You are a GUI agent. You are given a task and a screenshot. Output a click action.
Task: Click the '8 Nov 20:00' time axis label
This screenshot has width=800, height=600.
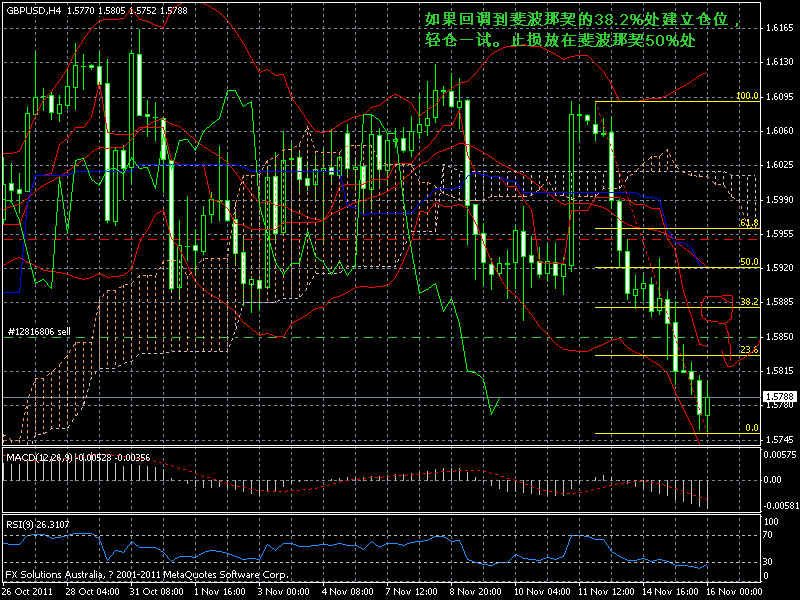tap(476, 592)
